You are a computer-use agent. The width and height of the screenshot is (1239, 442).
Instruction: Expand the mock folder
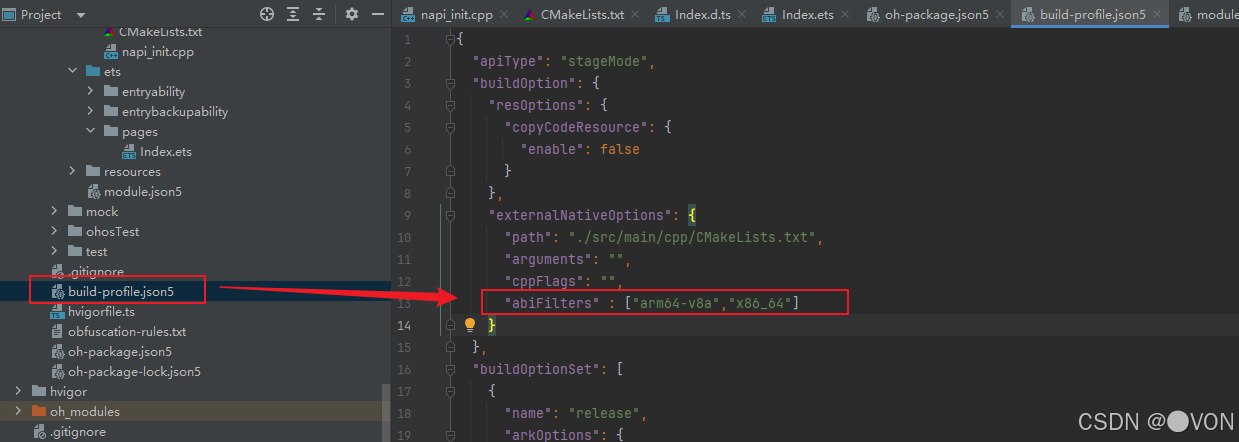[54, 211]
